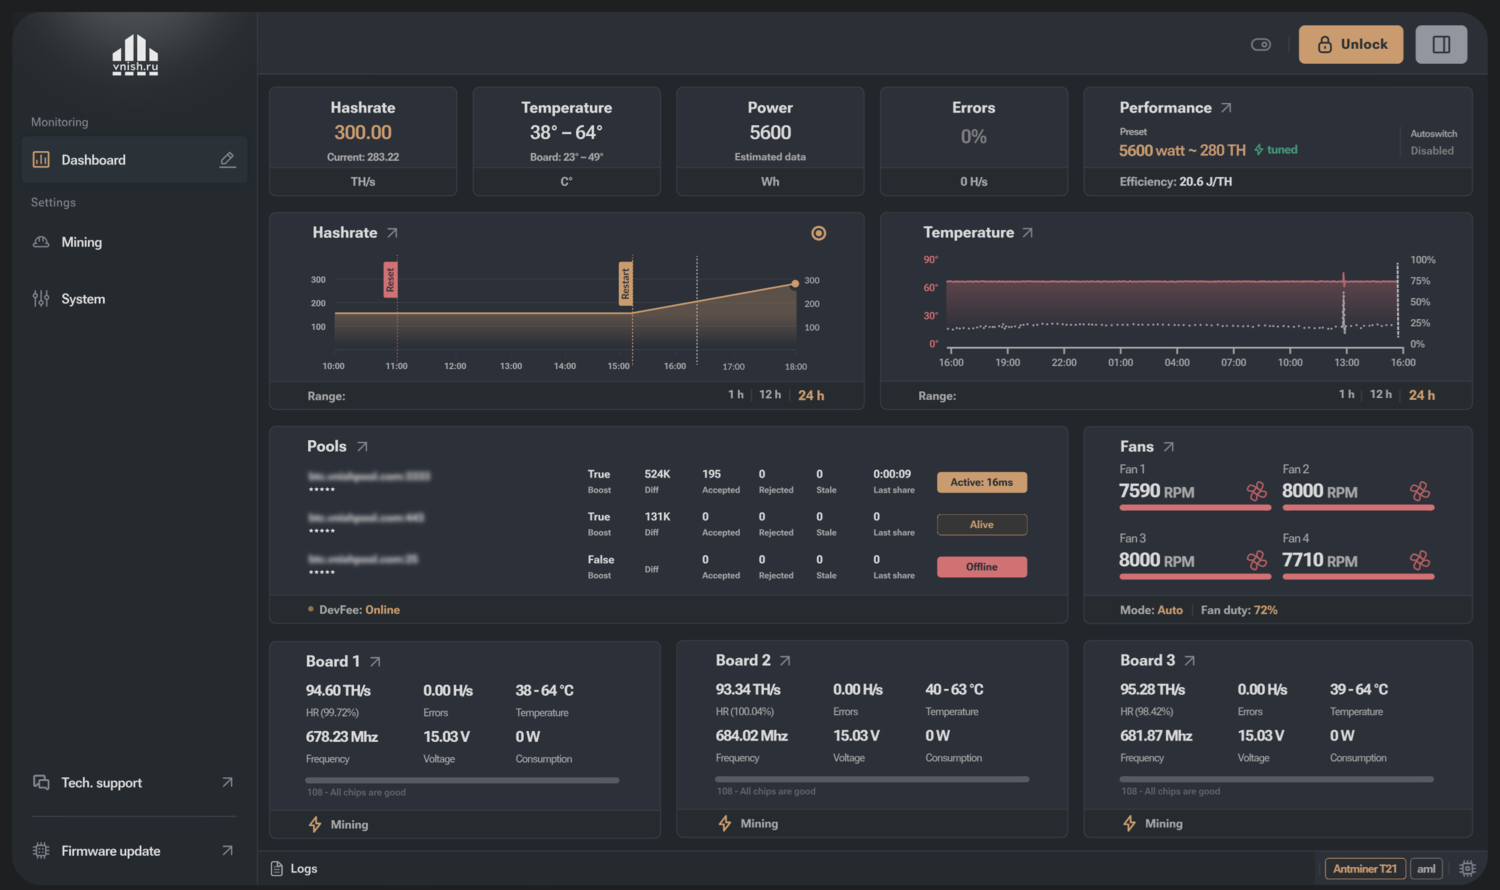Expand the Performance panel arrow

[1226, 108]
